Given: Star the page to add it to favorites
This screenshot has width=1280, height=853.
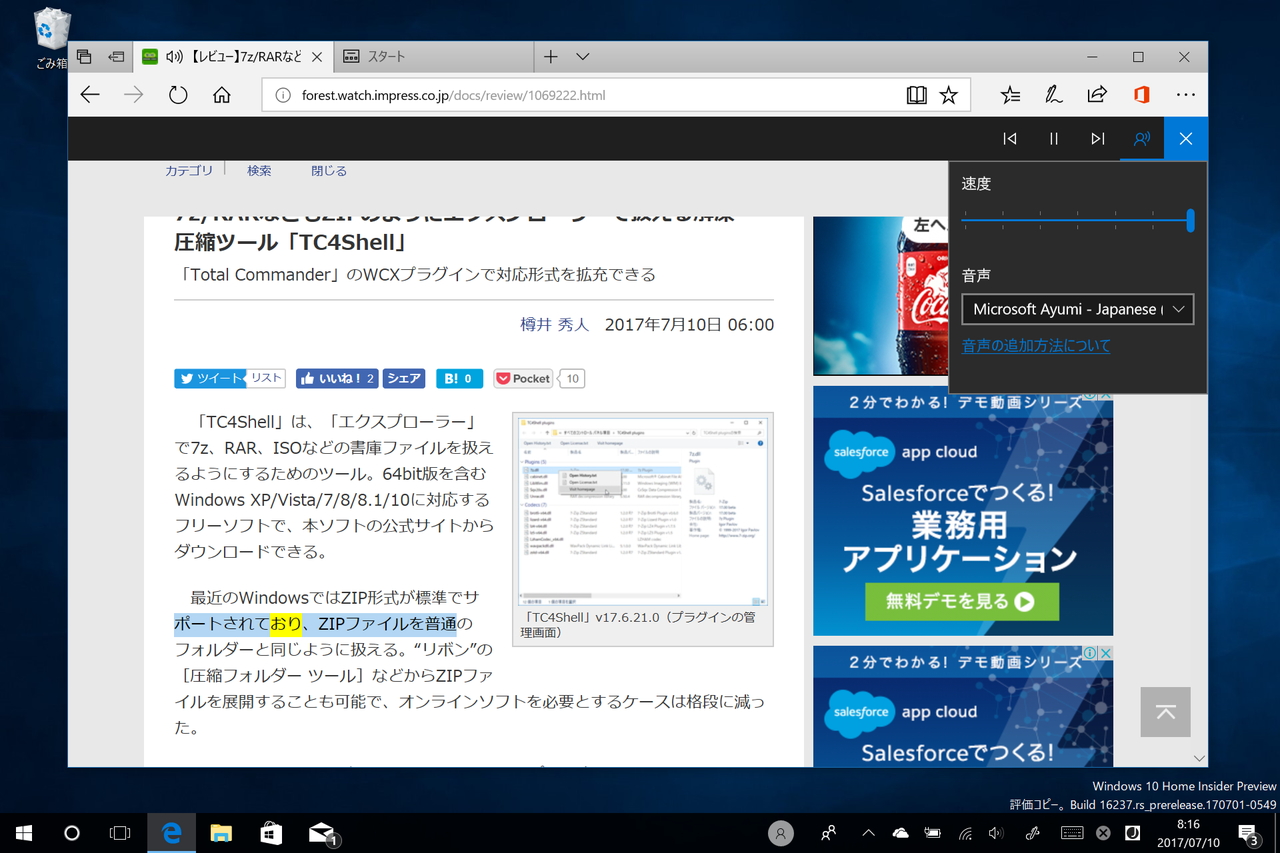Looking at the screenshot, I should [948, 94].
